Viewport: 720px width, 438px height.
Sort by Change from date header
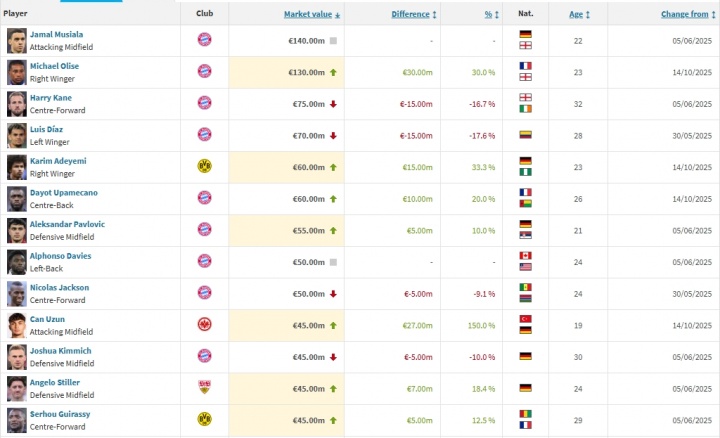pos(684,15)
